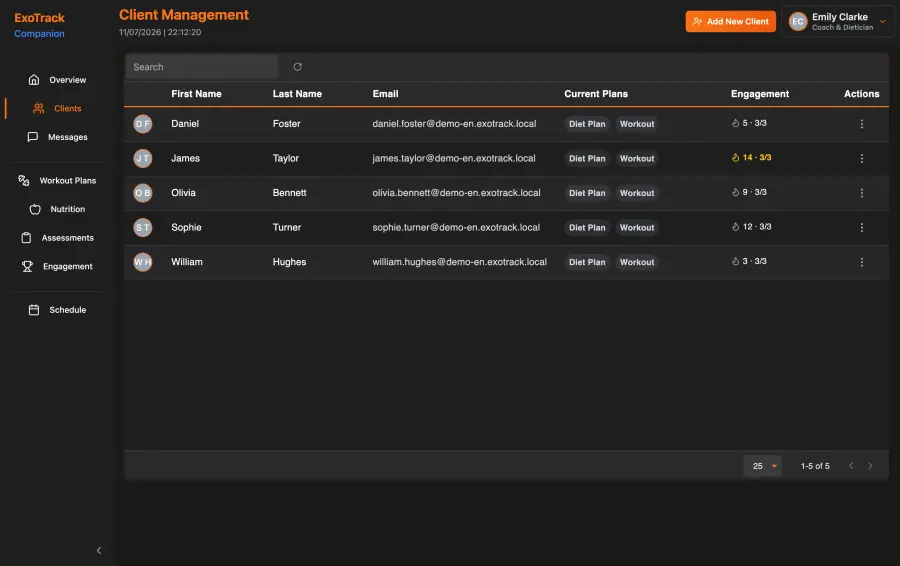Click email james.taylor@demo-en.exotrack.local
Image resolution: width=900 pixels, height=566 pixels.
453,158
